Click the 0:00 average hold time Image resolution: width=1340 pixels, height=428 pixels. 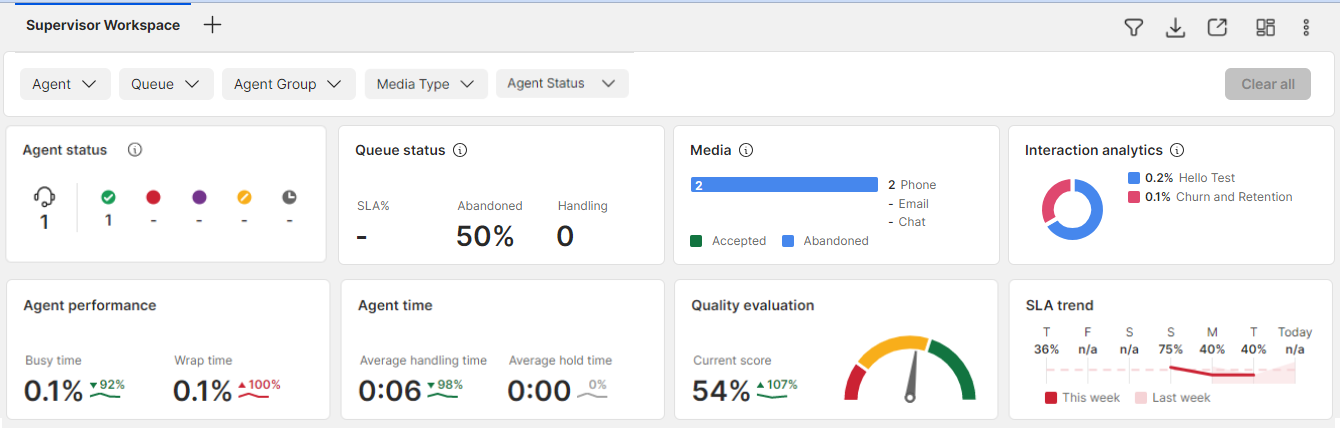539,391
